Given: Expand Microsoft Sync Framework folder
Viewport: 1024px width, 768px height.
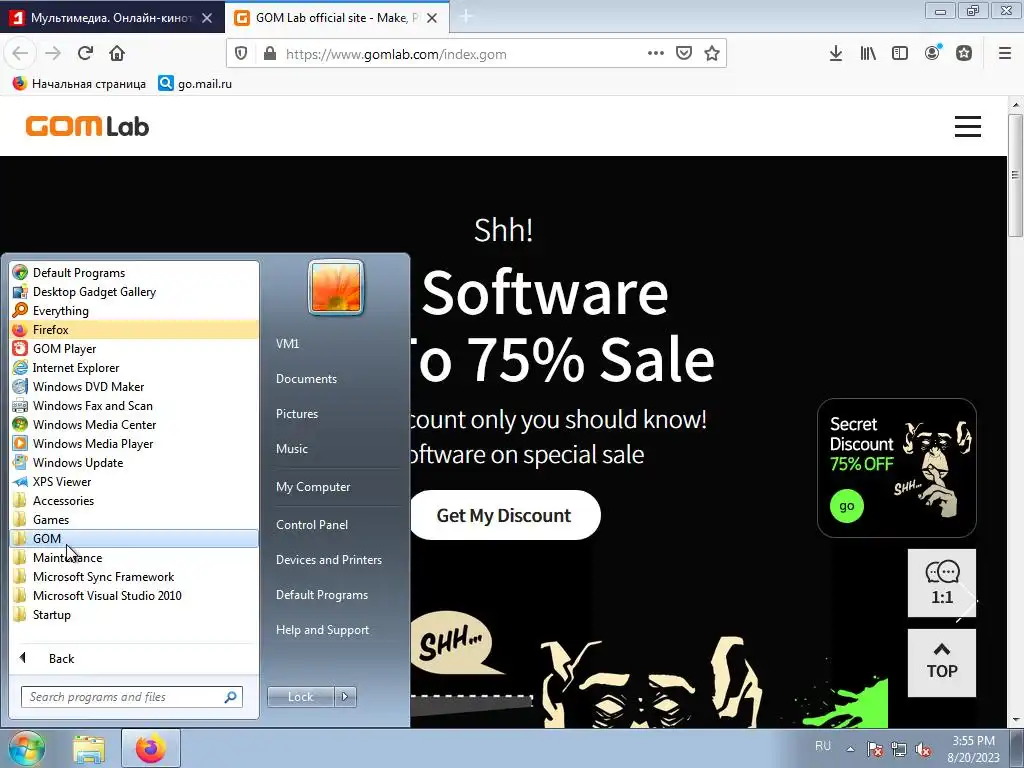Looking at the screenshot, I should pos(135,577).
